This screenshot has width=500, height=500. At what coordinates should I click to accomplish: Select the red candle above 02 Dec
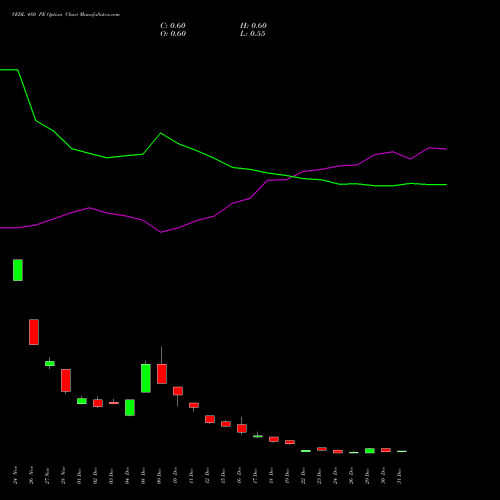(x=98, y=403)
